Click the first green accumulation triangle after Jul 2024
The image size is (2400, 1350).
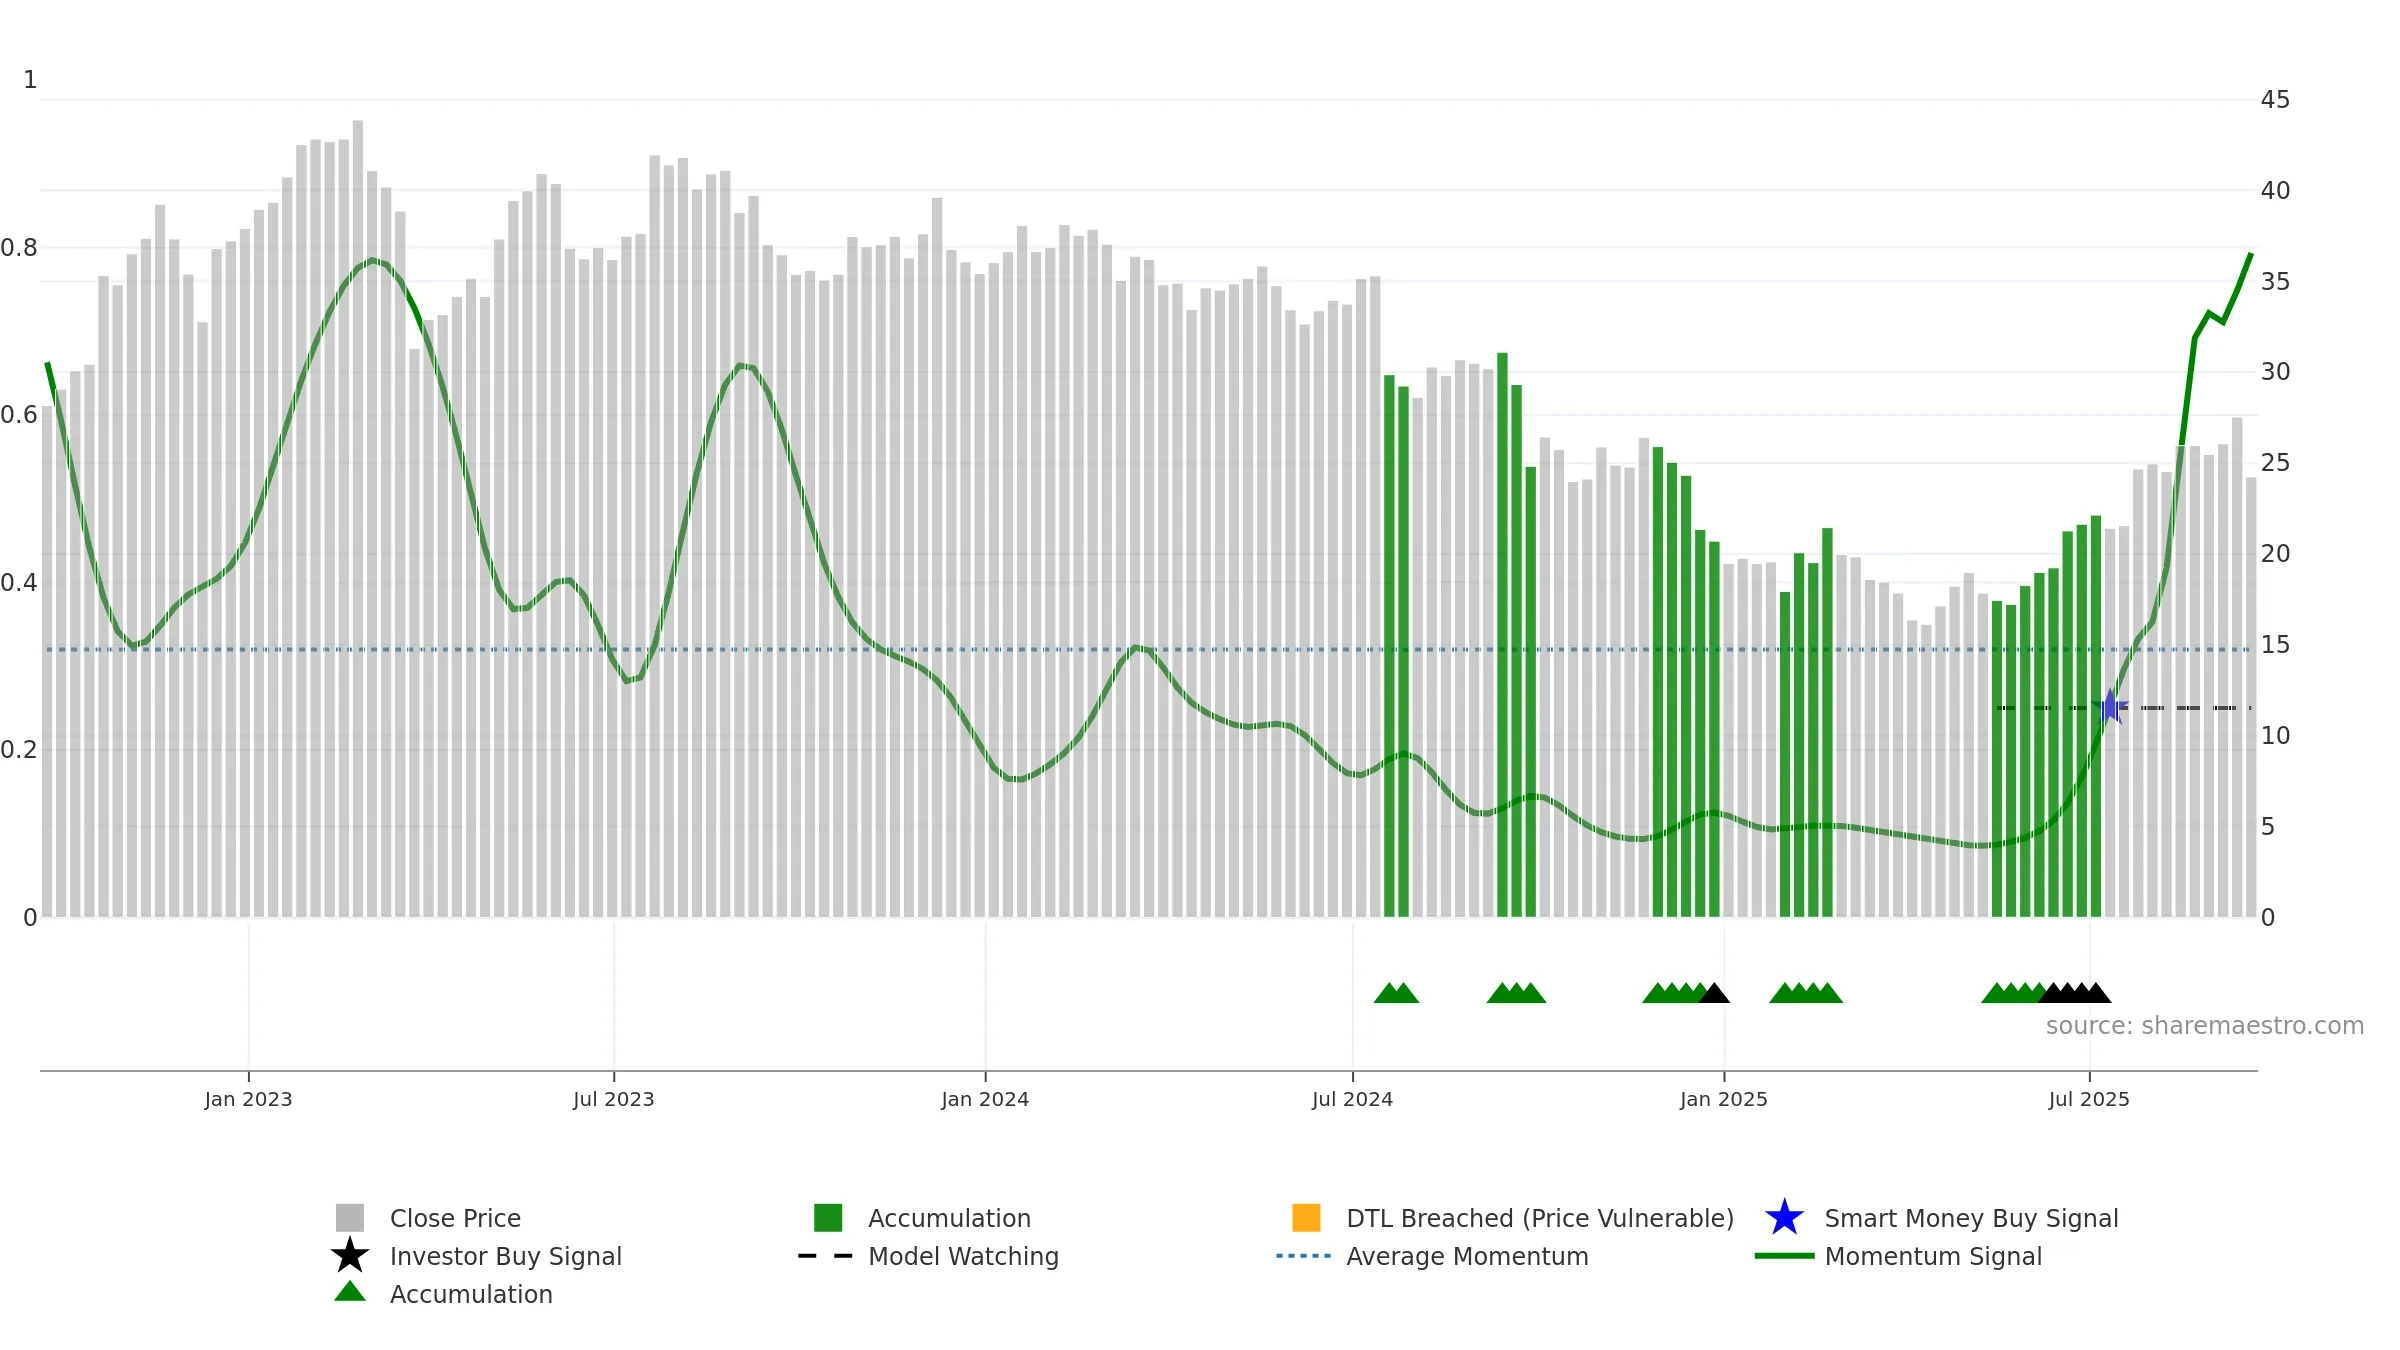[x=1388, y=993]
